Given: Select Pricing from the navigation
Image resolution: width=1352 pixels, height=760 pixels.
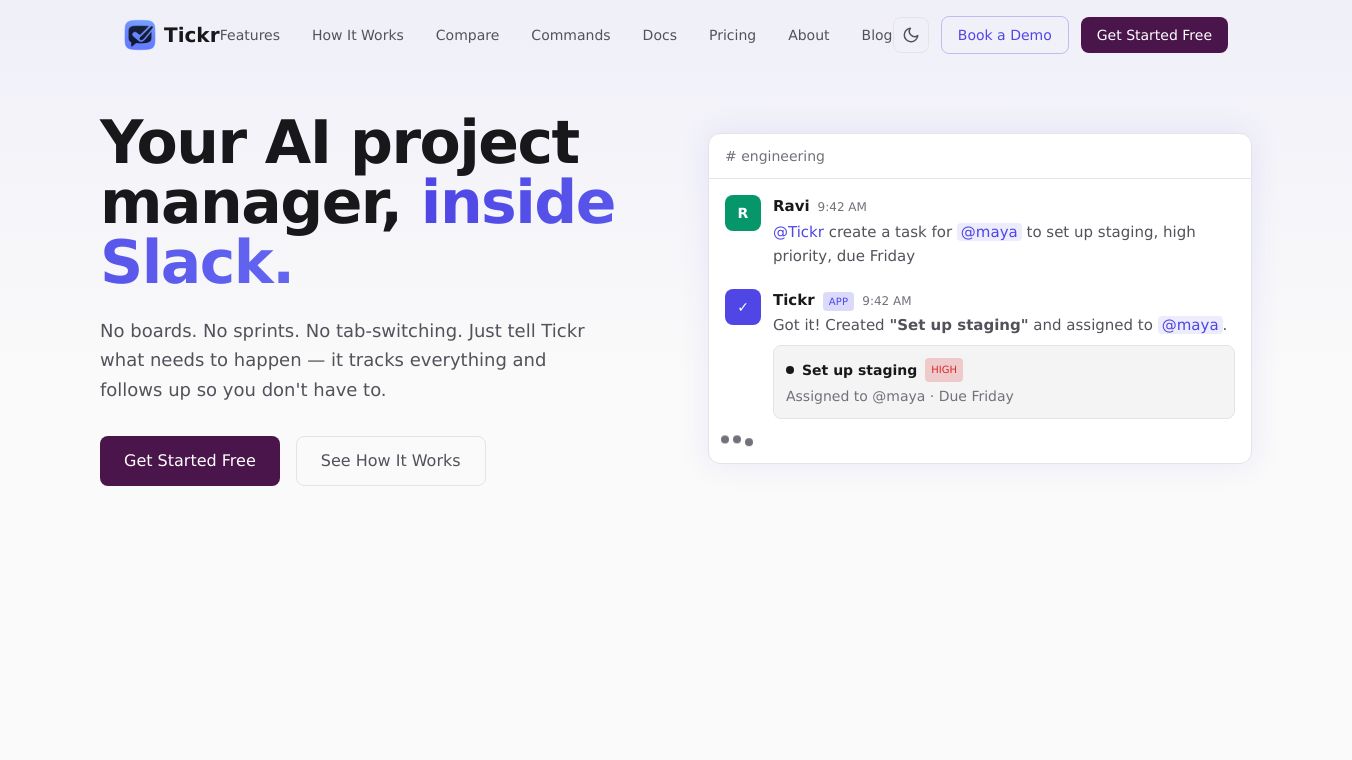Looking at the screenshot, I should (732, 35).
